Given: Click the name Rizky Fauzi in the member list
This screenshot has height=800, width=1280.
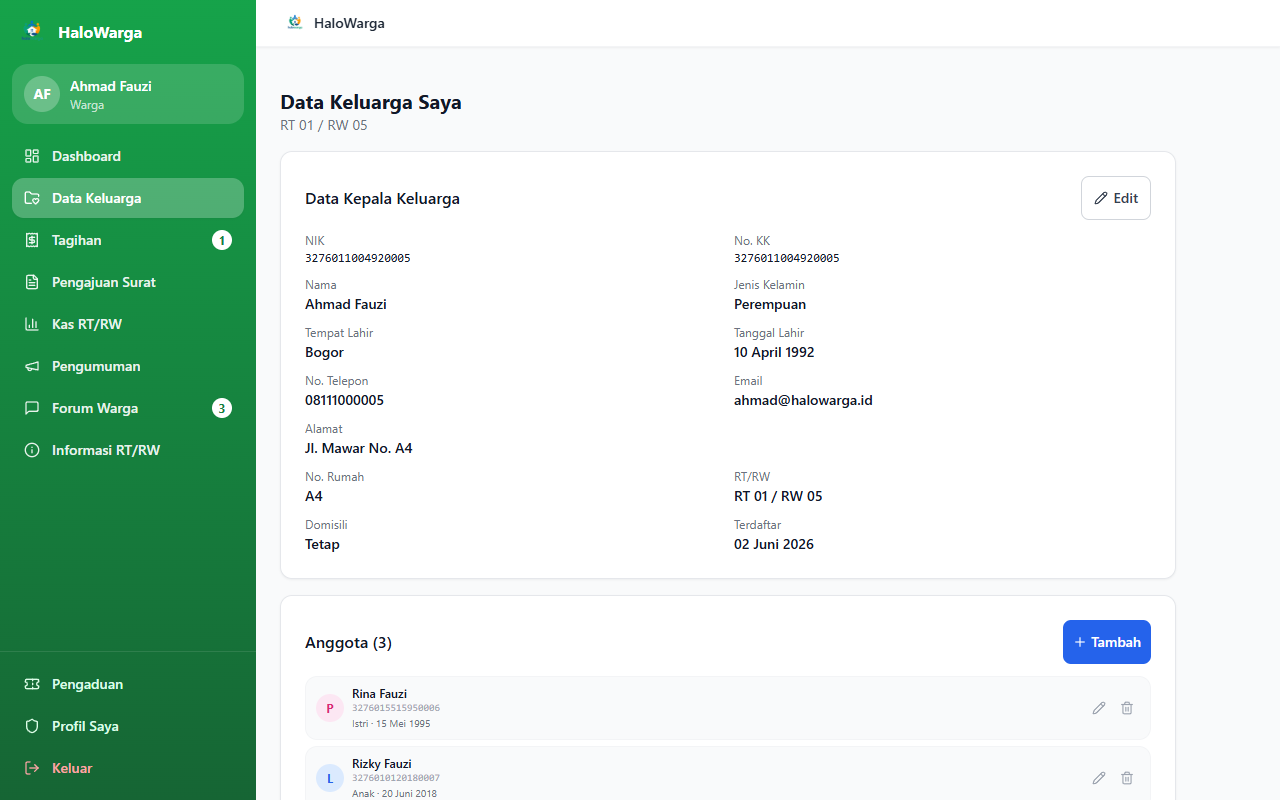Looking at the screenshot, I should click(382, 764).
